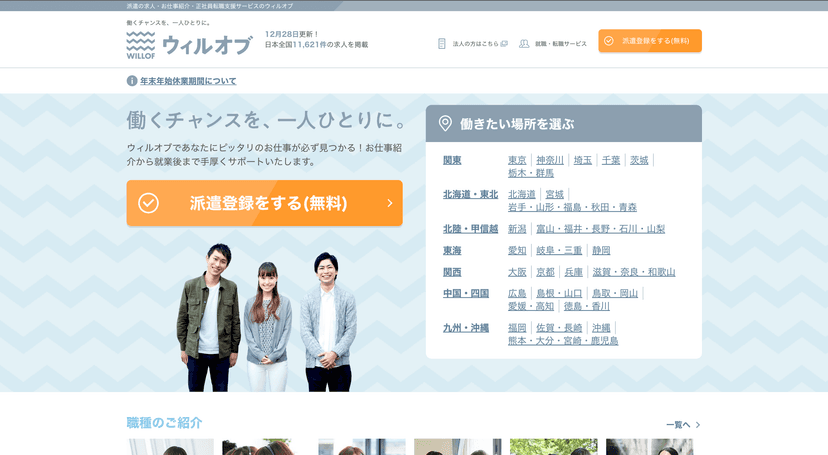The width and height of the screenshot is (828, 455).
Task: Click the person icon for 就職・転職サービス
Action: click(524, 43)
